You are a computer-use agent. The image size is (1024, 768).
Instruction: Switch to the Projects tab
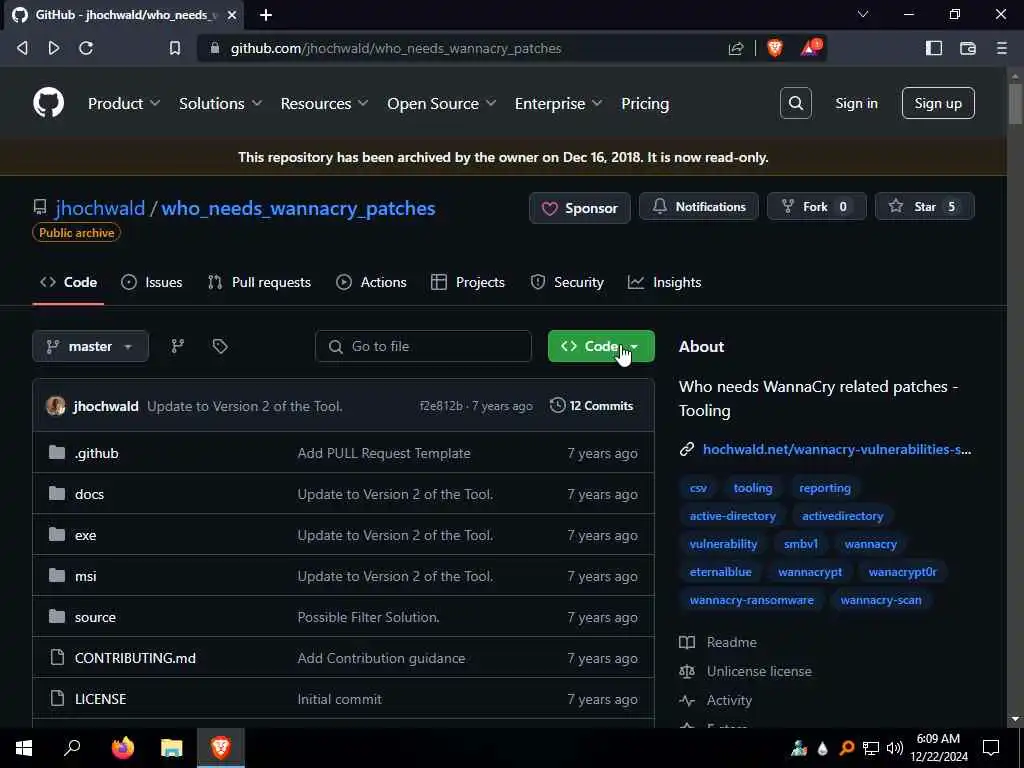[x=468, y=282]
